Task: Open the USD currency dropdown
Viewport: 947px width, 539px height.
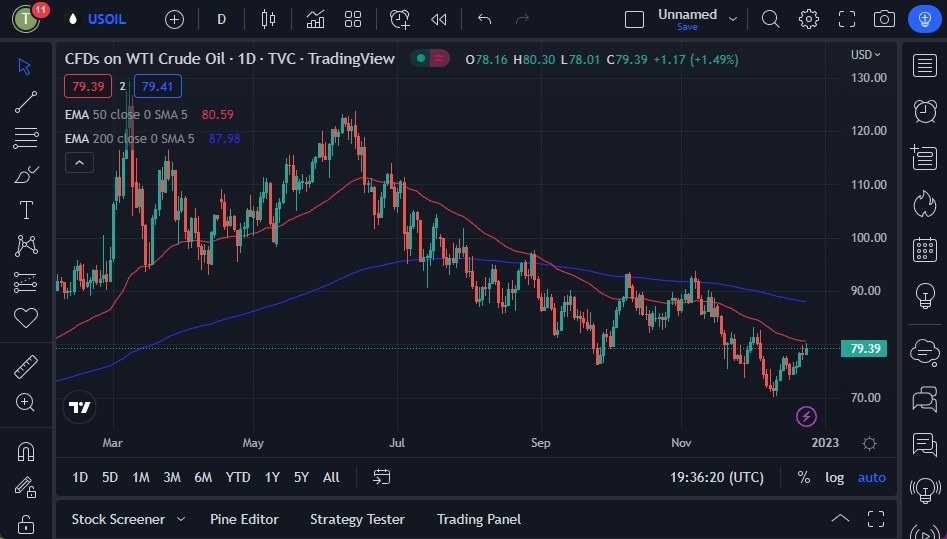Action: 865,55
